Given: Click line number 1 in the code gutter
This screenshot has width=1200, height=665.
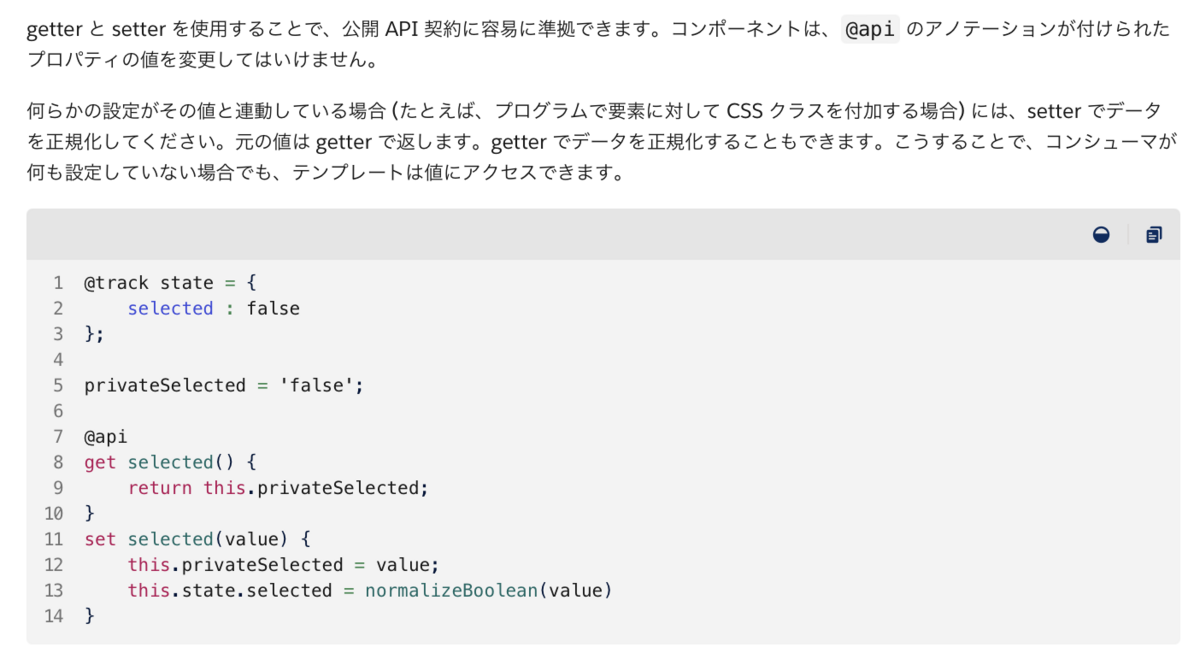Looking at the screenshot, I should click(58, 283).
